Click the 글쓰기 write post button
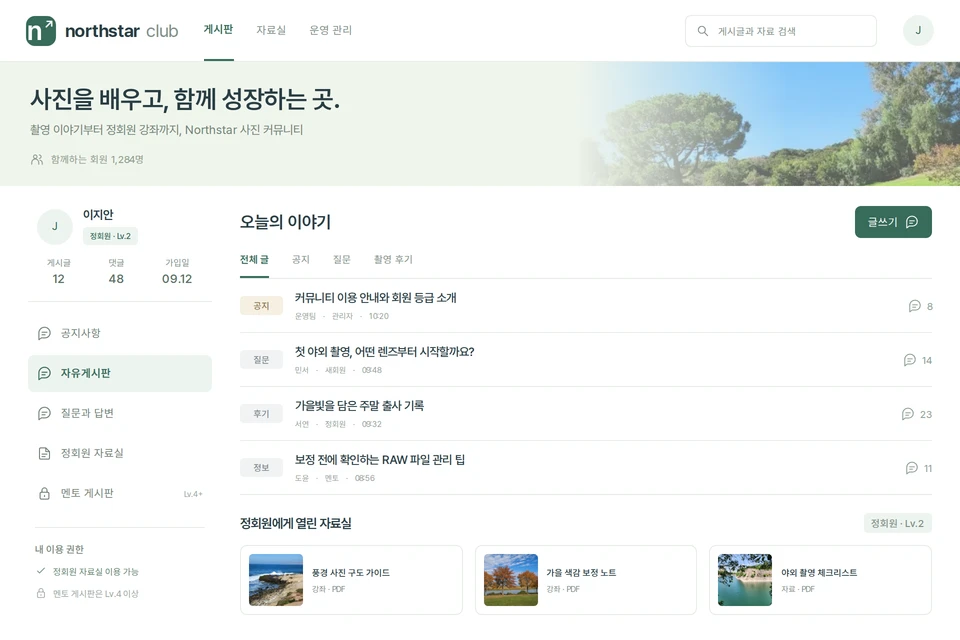This screenshot has width=960, height=640. tap(893, 222)
